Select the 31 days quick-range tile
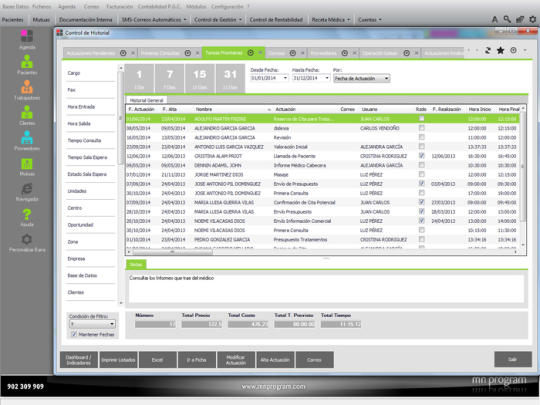 click(x=230, y=79)
